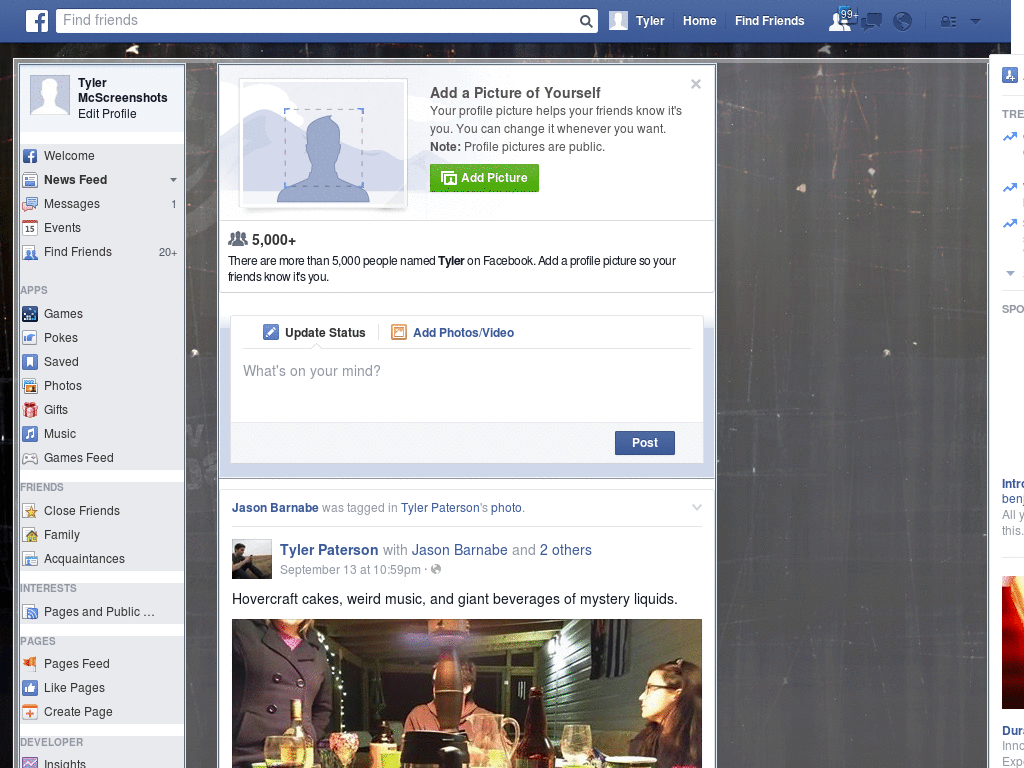
Task: Open Home in the top bar
Action: click(x=699, y=21)
